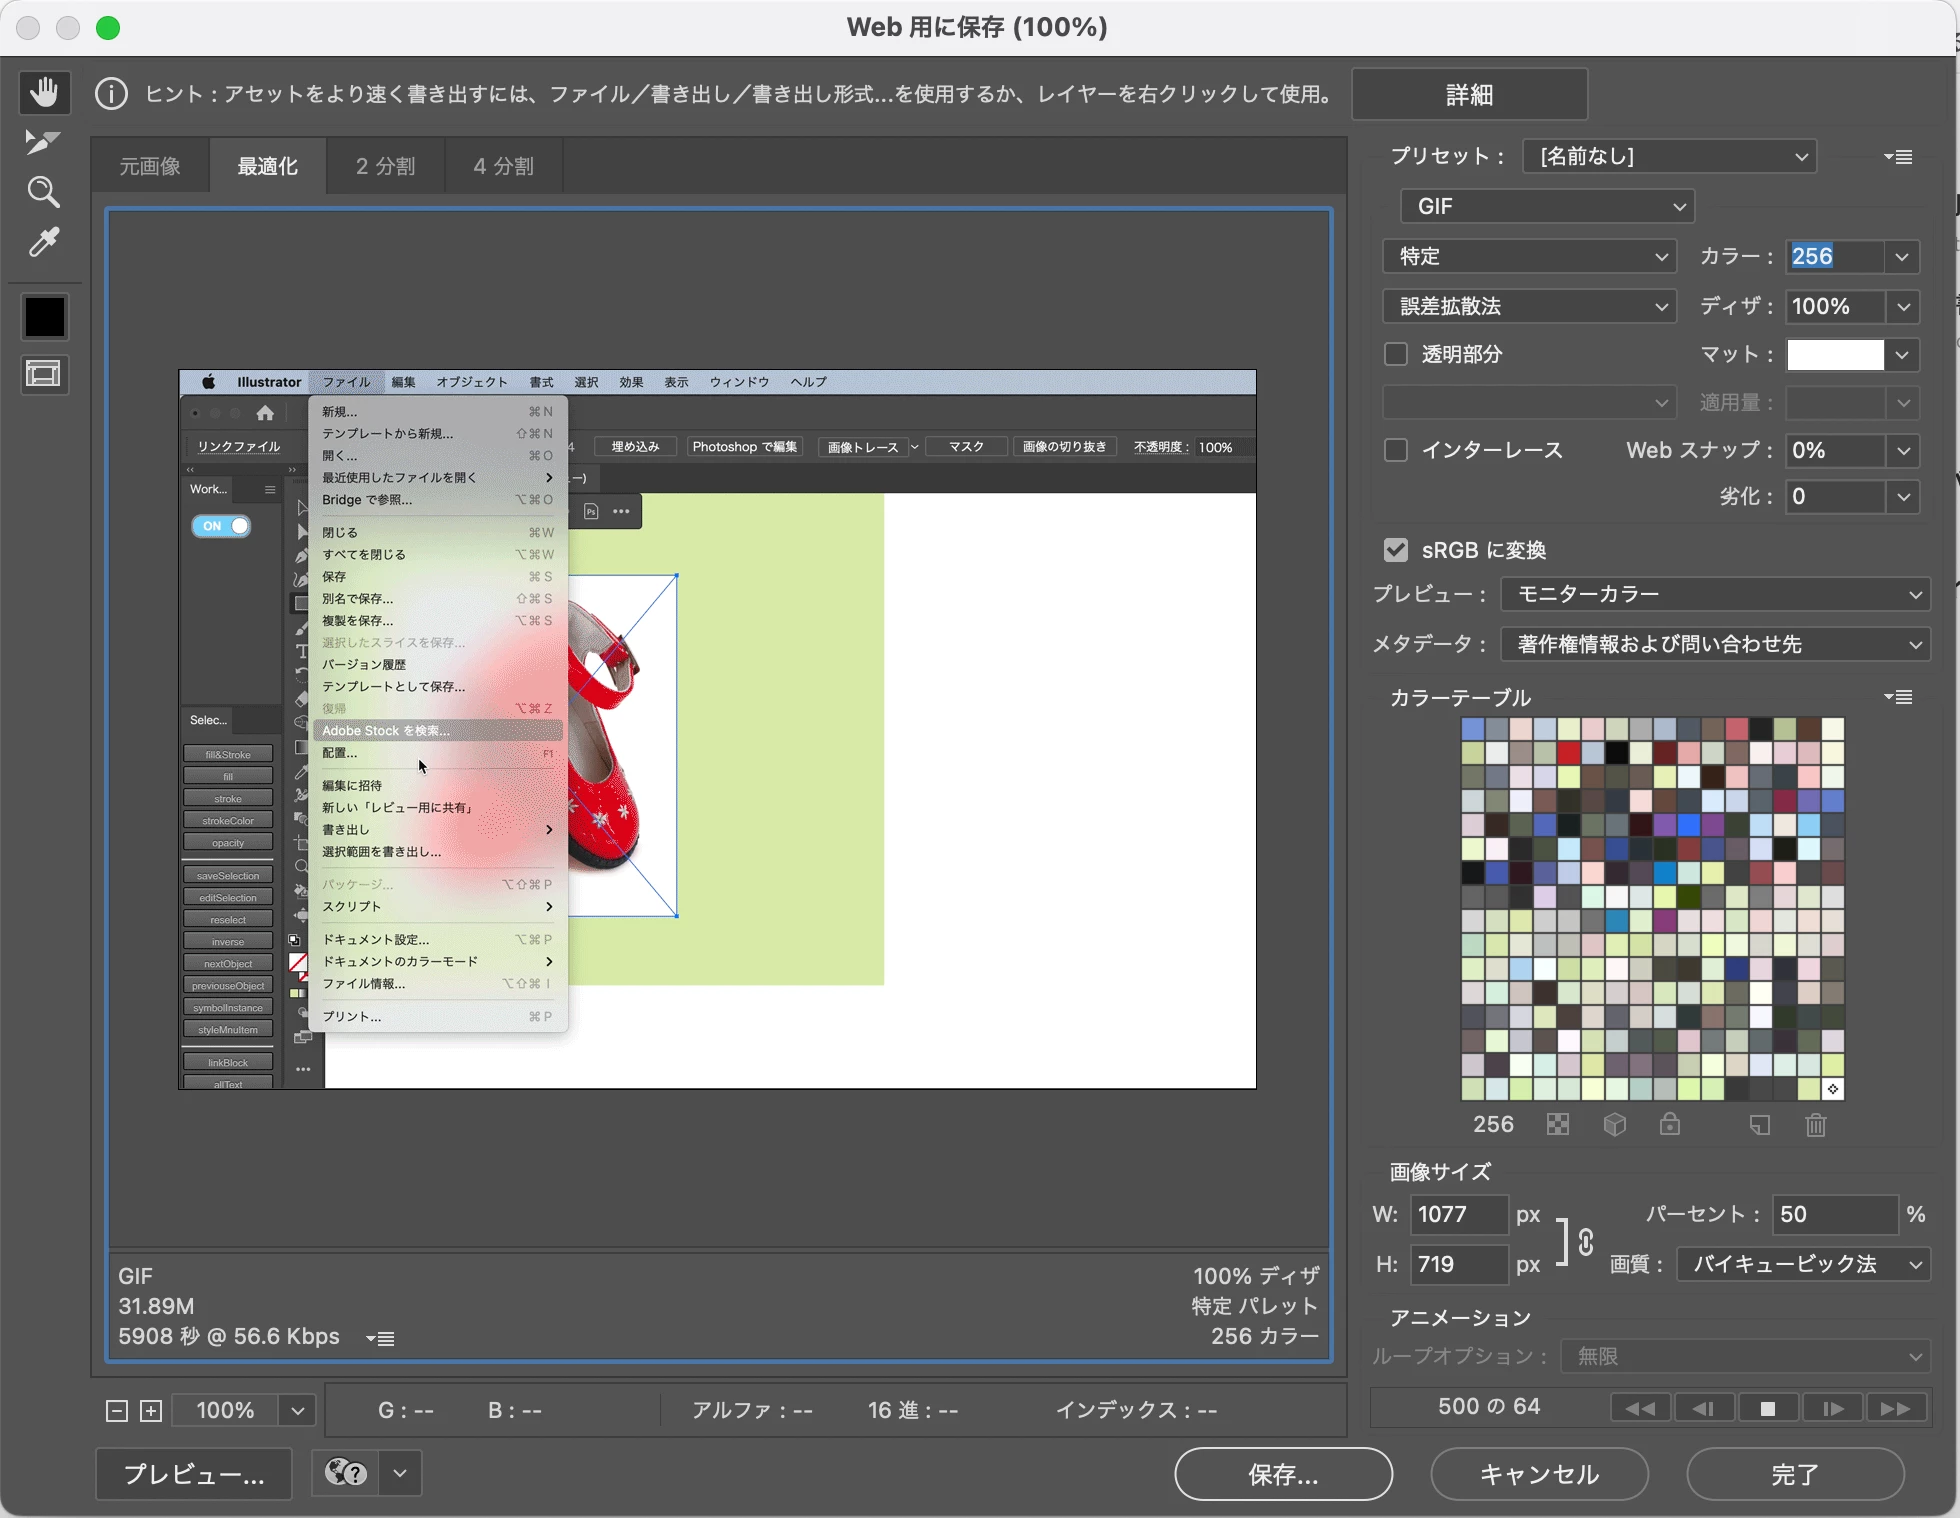Screen dimensions: 1960x1518
Task: Click the black eyedropper color swatch
Action: click(44, 317)
